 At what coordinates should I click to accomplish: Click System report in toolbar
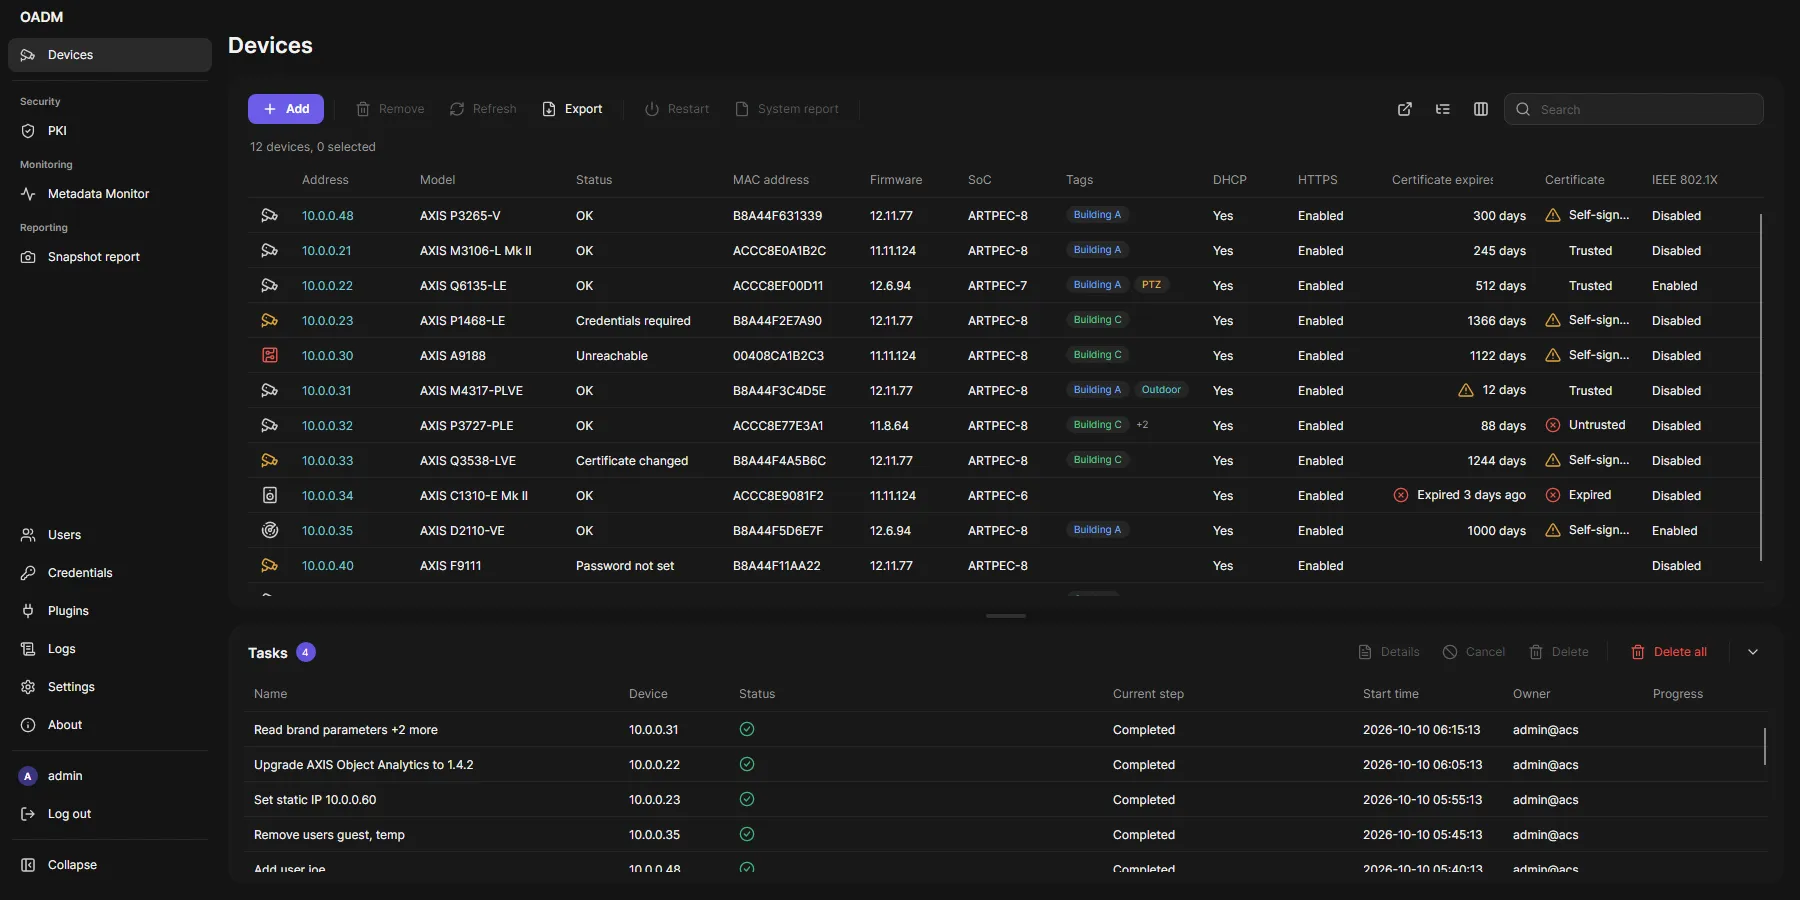[787, 109]
